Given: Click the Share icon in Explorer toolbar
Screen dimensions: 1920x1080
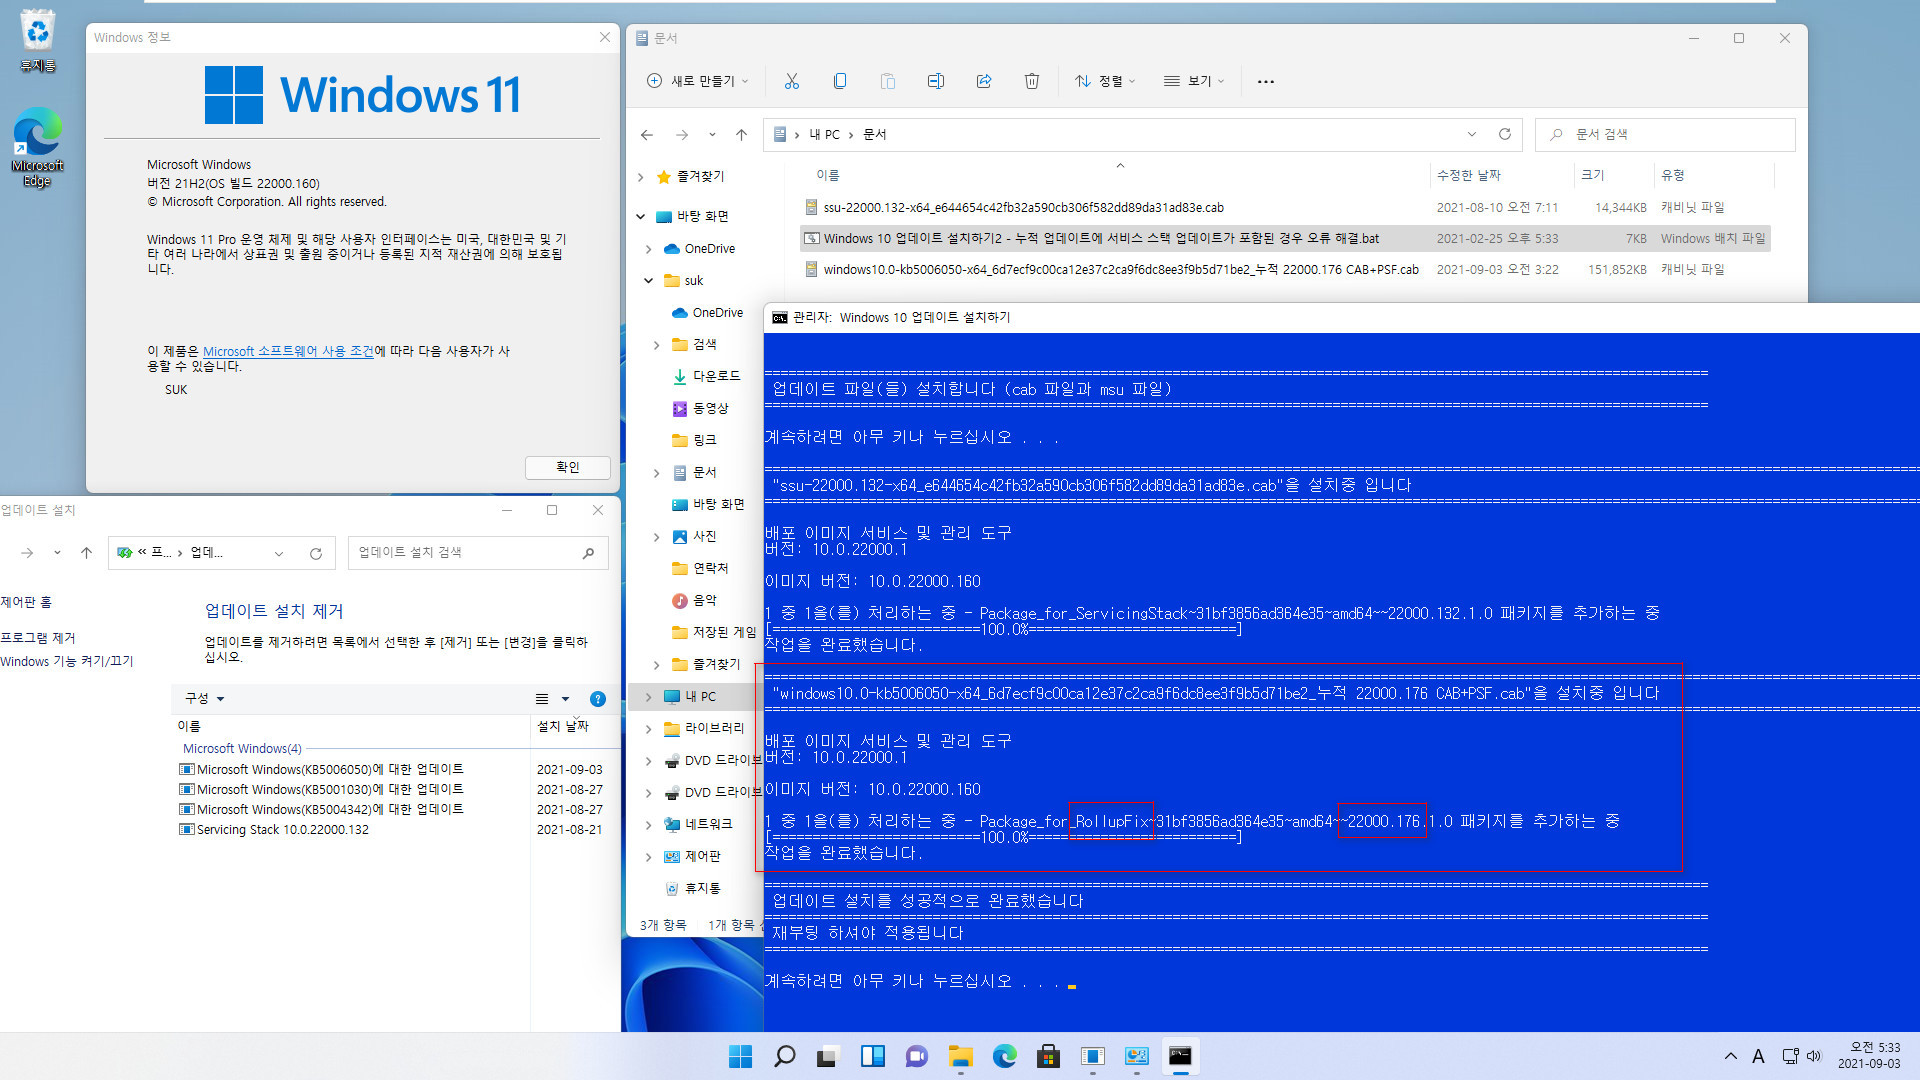Looking at the screenshot, I should click(x=984, y=81).
